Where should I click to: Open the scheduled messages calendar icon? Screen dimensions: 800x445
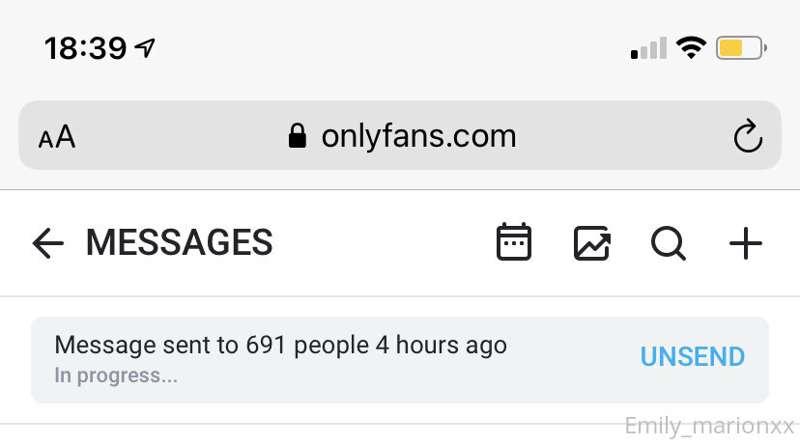click(x=514, y=242)
